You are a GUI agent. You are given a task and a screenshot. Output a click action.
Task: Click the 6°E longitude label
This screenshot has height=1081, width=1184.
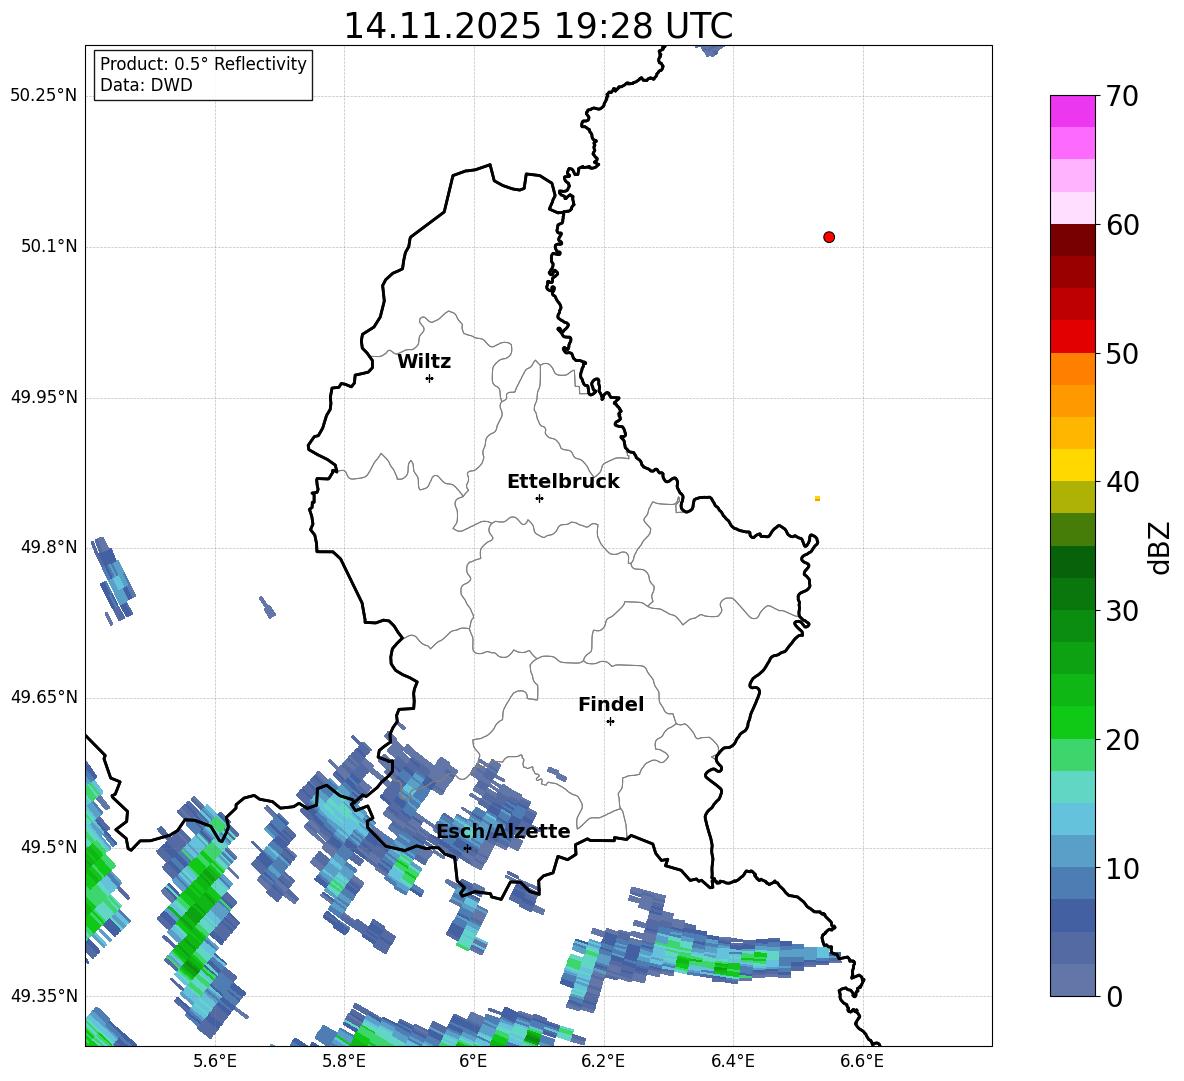tap(473, 1061)
